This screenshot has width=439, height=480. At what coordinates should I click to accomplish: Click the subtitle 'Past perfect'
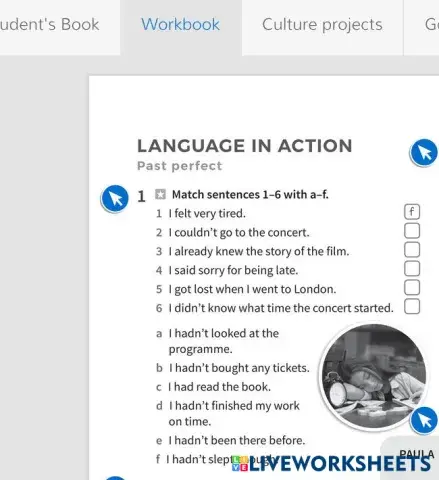click(x=180, y=166)
